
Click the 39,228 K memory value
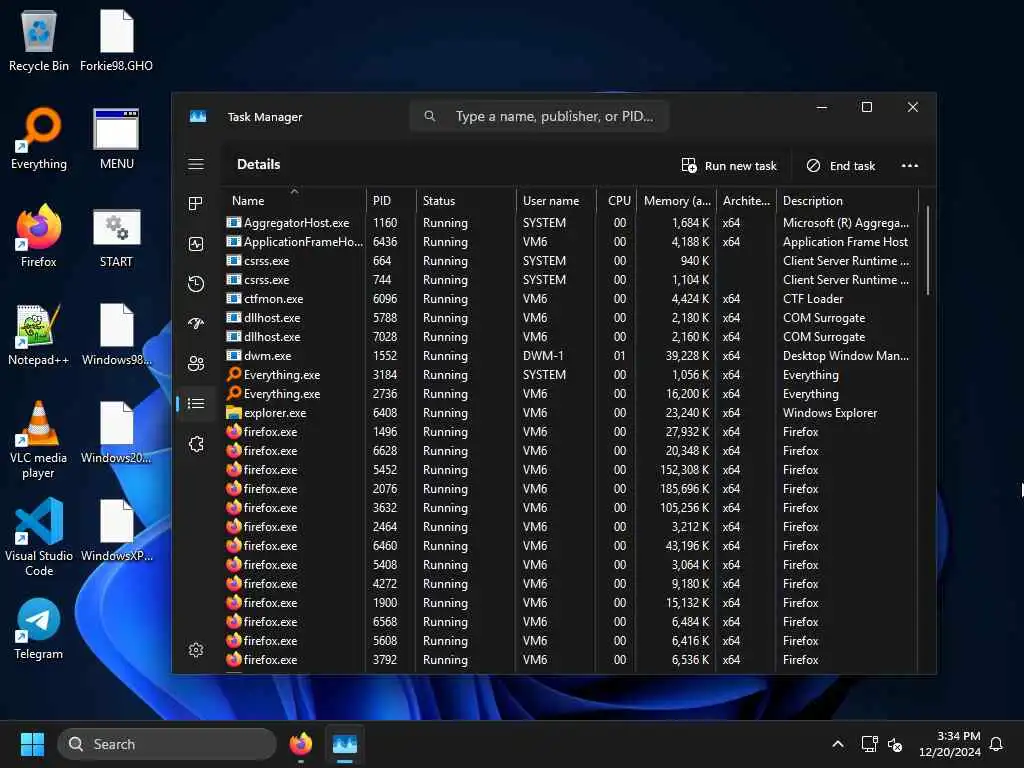[x=687, y=356]
